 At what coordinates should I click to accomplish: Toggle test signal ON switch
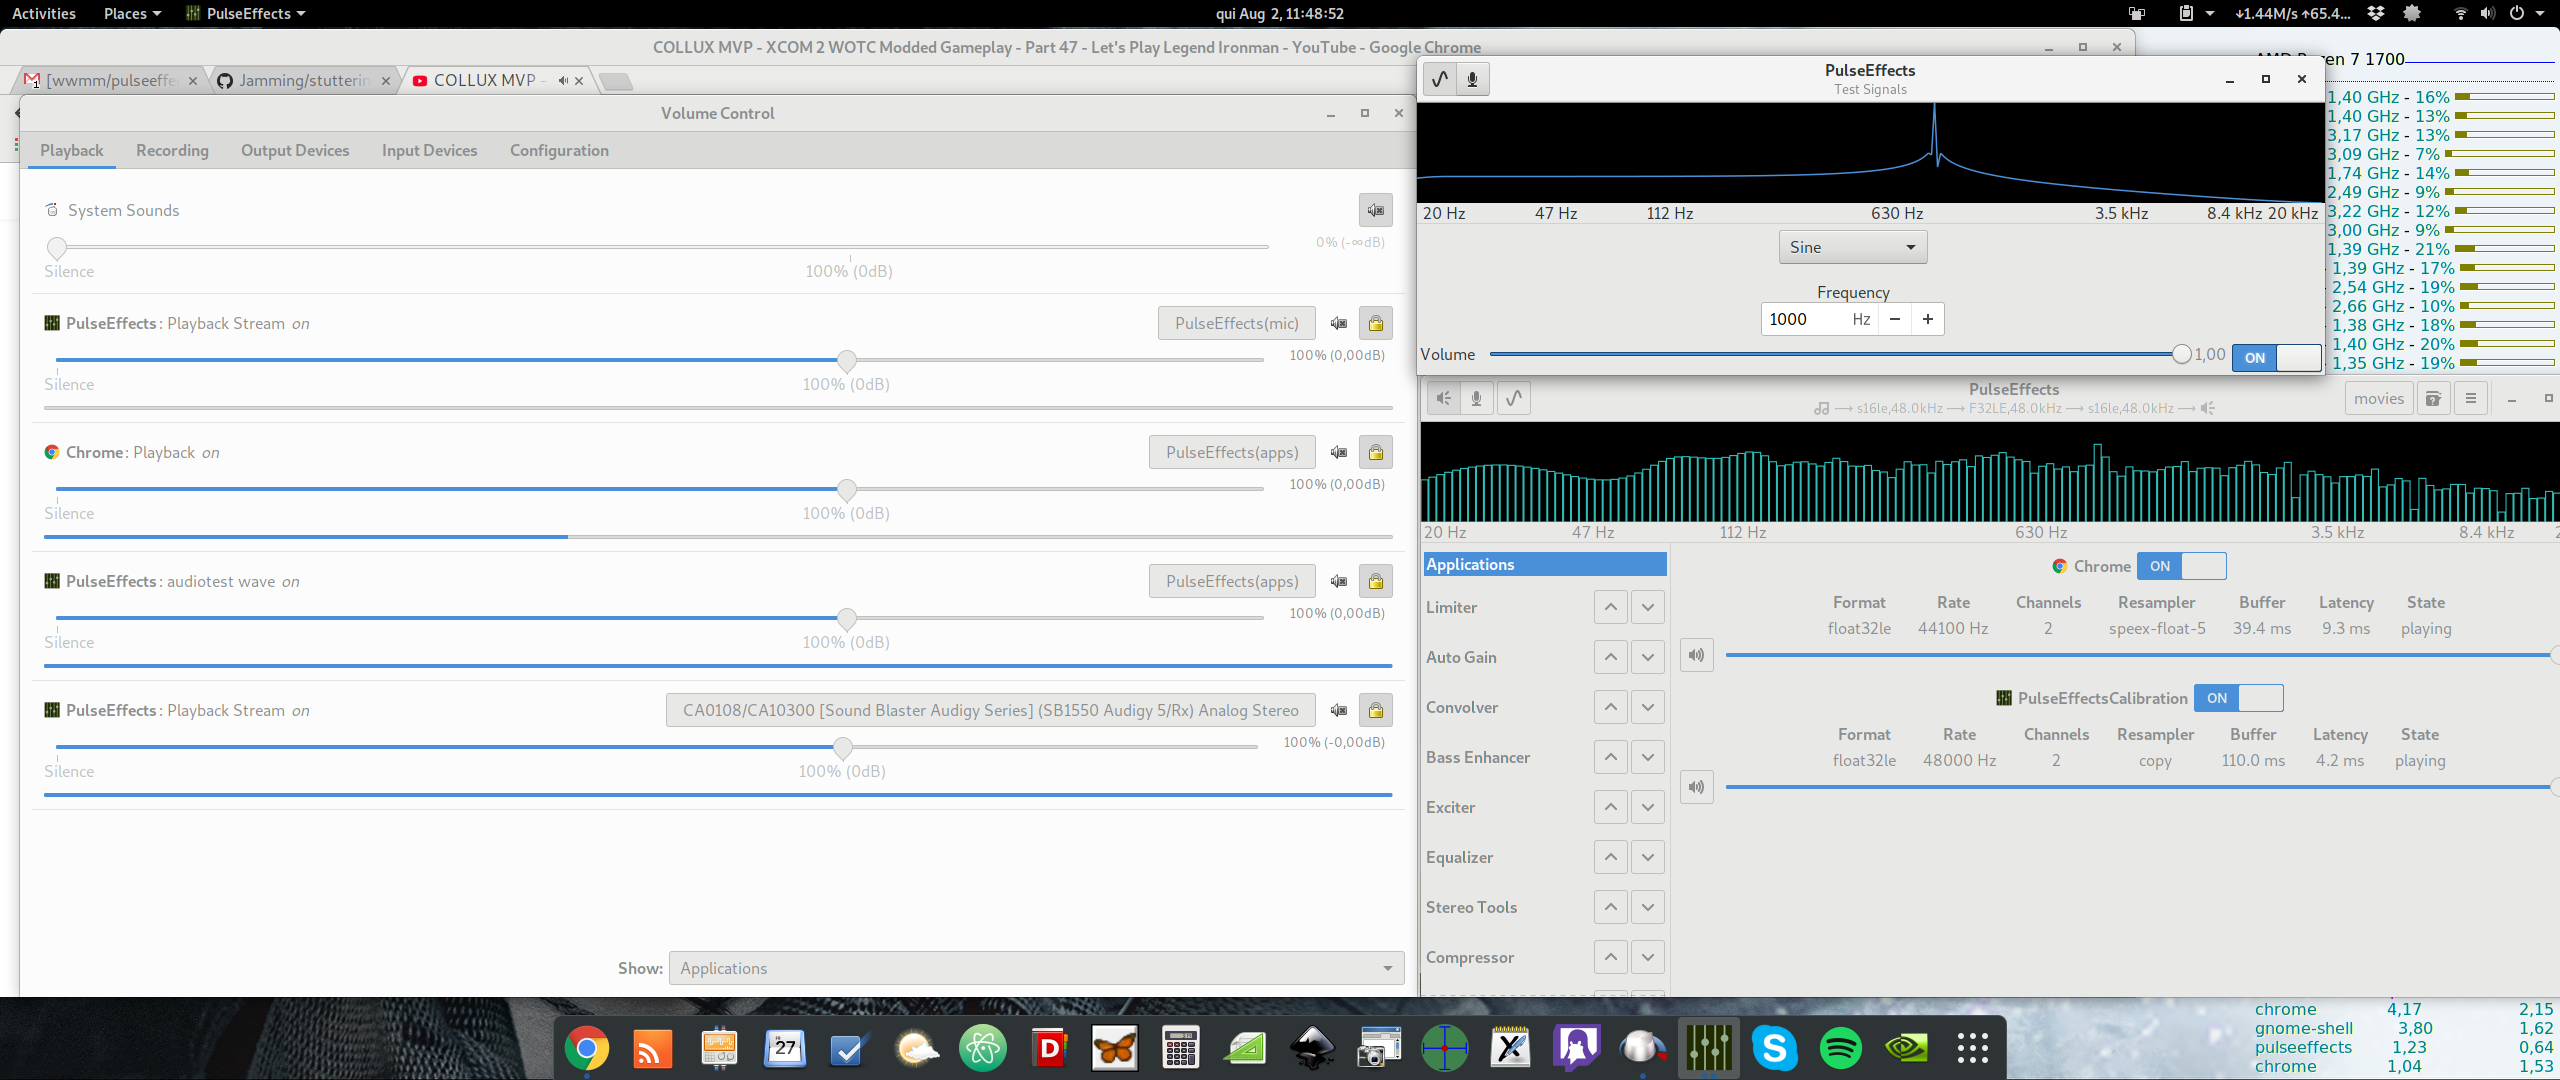[2277, 357]
